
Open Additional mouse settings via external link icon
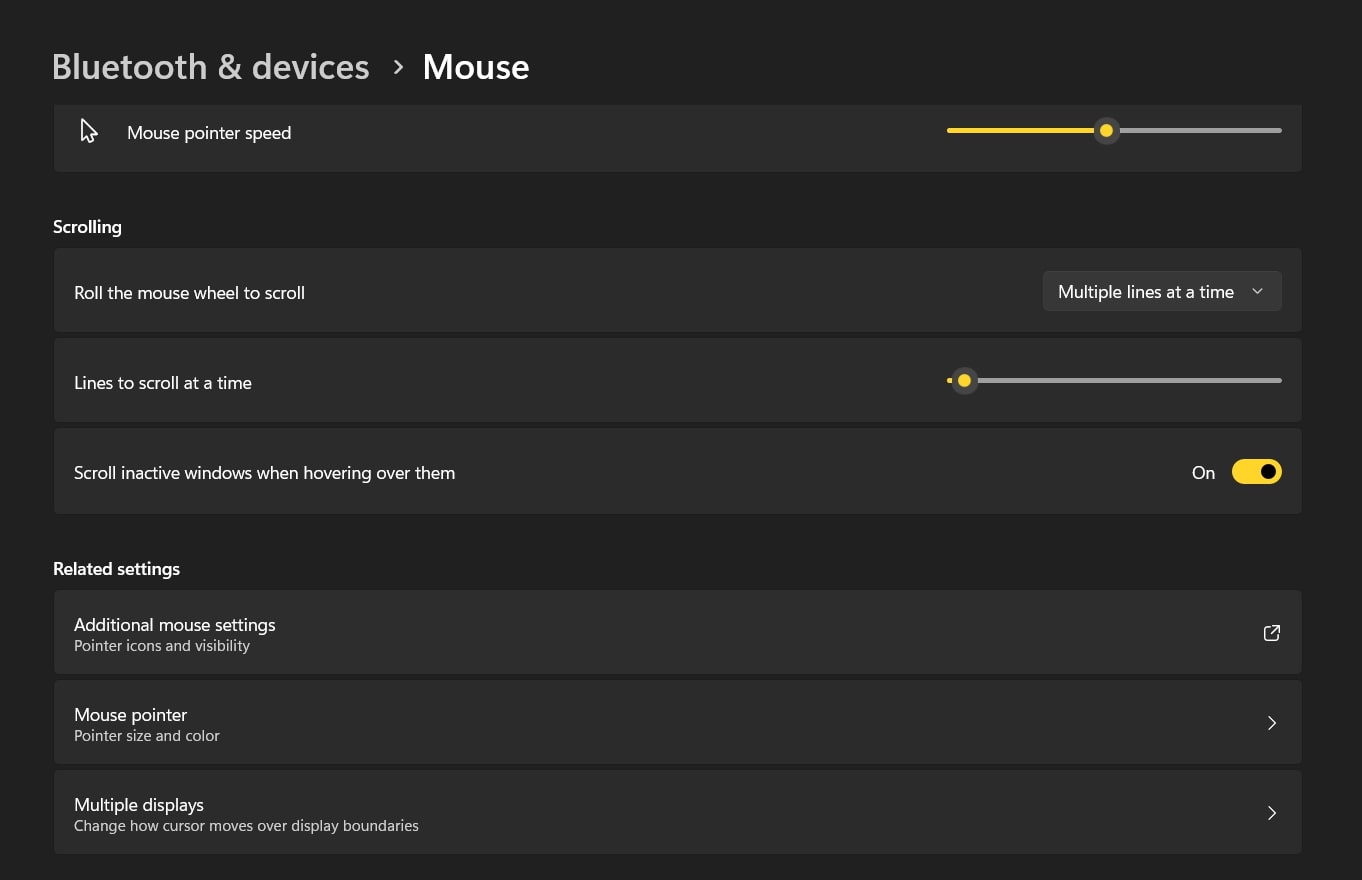click(x=1271, y=633)
